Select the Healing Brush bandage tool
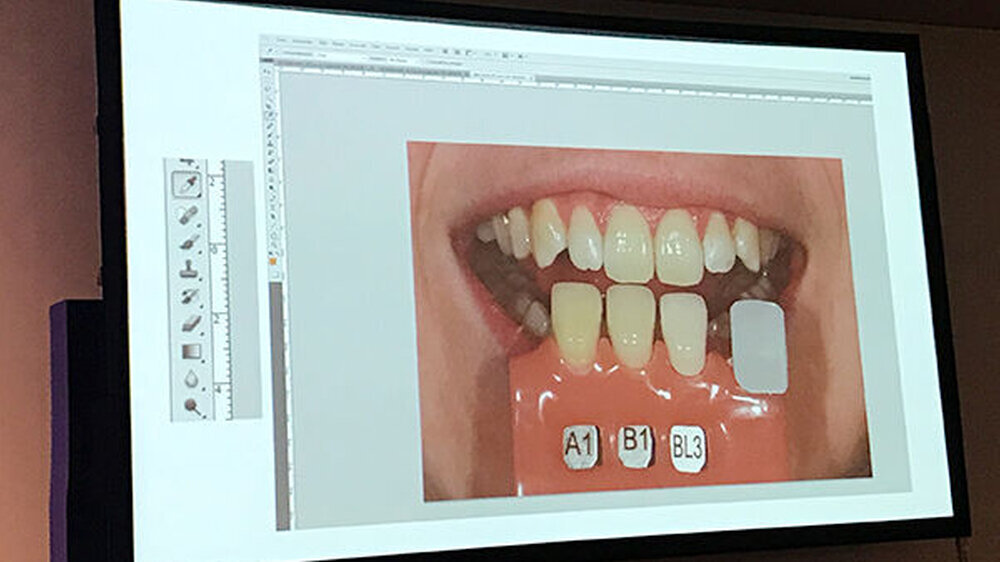 click(187, 214)
